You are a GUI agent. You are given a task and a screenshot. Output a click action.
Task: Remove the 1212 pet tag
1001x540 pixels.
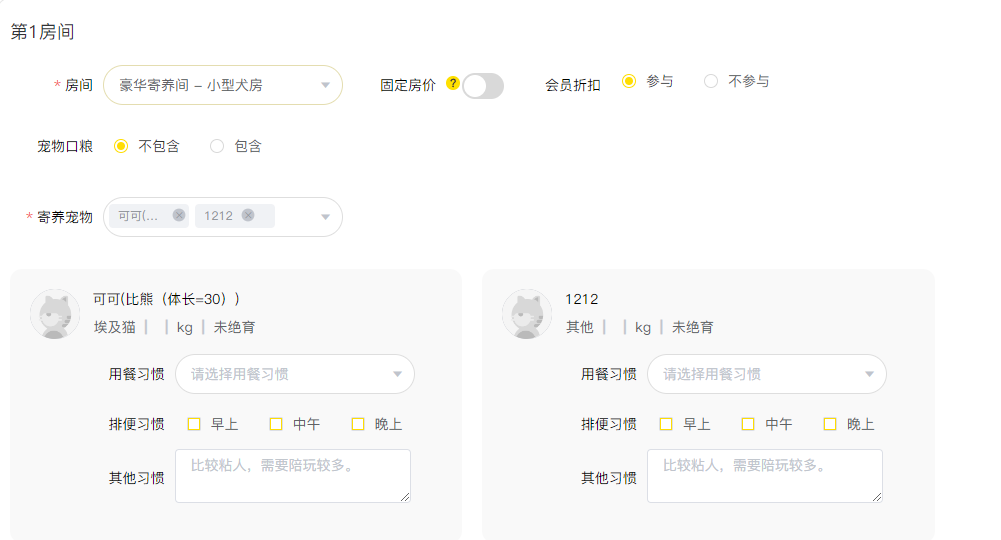coord(248,215)
